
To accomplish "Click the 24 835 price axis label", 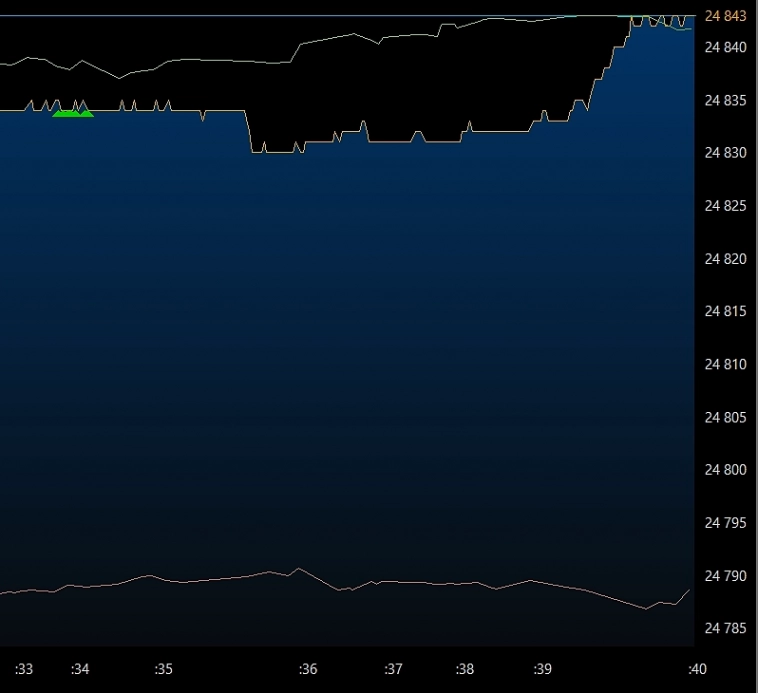I will coord(725,100).
